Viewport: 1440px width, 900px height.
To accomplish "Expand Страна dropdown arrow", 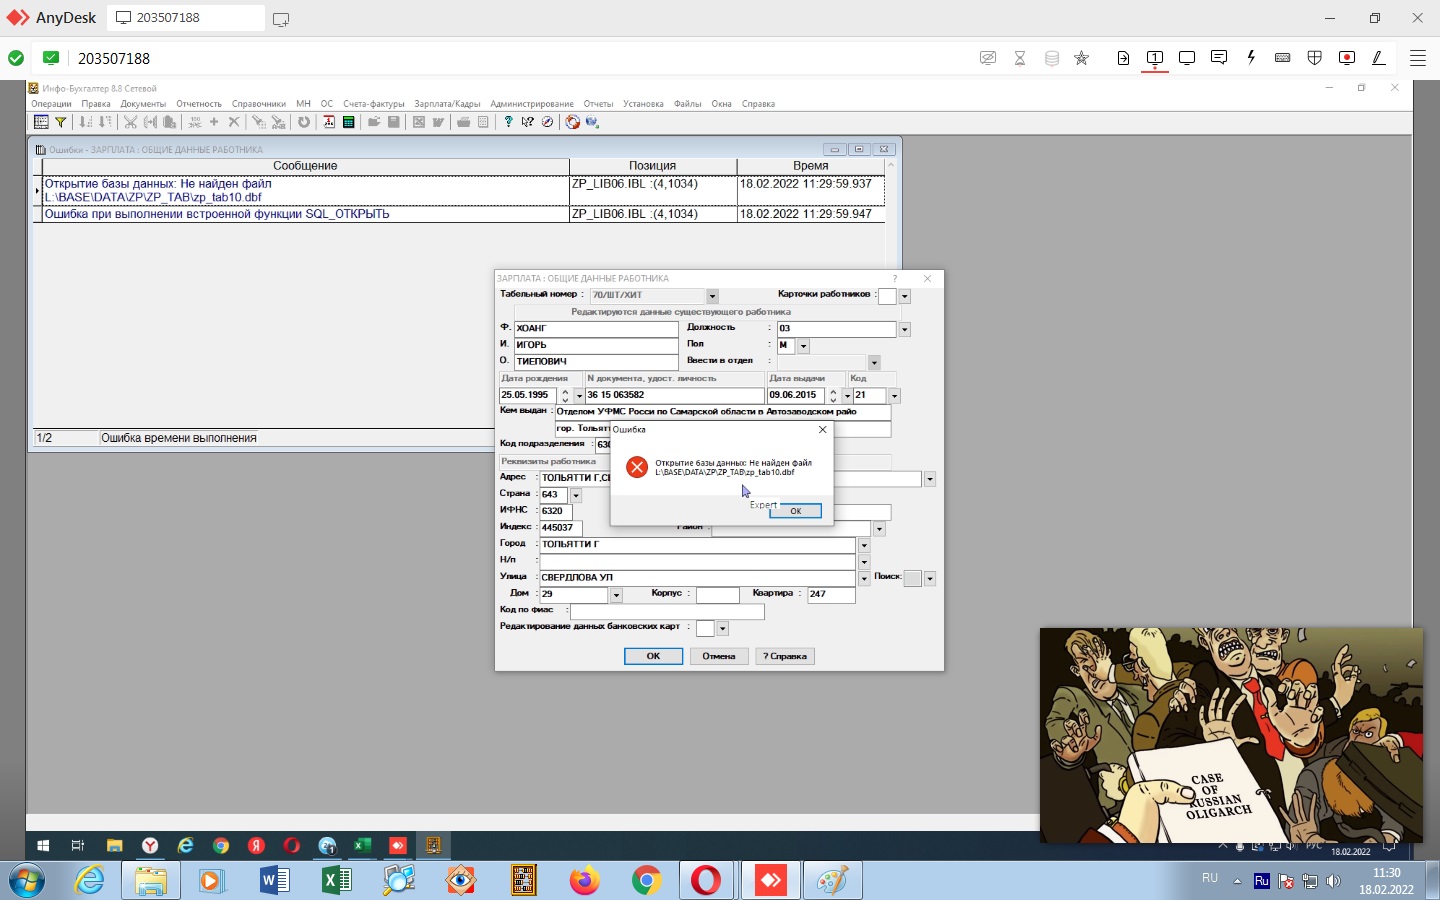I will [576, 496].
